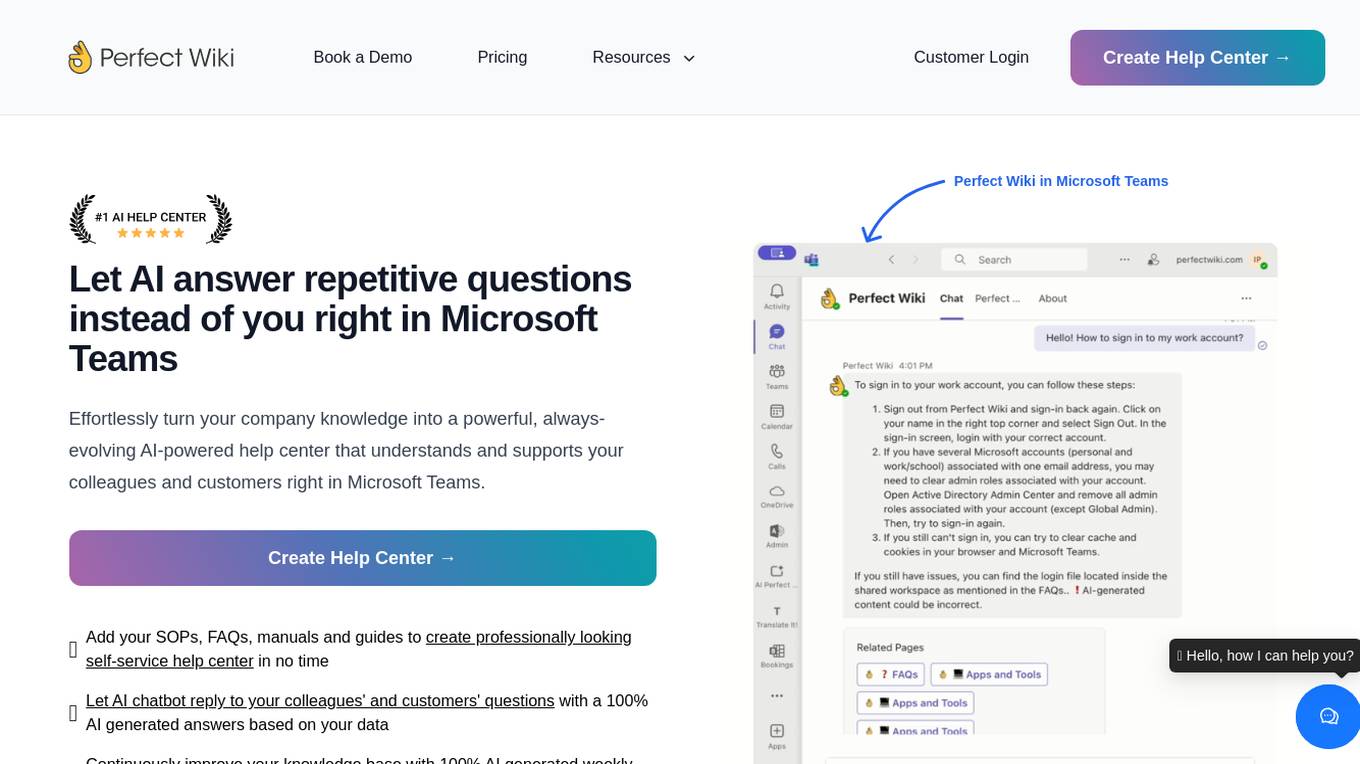Screen dimensions: 1360x764
Task: Click the FAQs related page chip
Action: point(891,675)
